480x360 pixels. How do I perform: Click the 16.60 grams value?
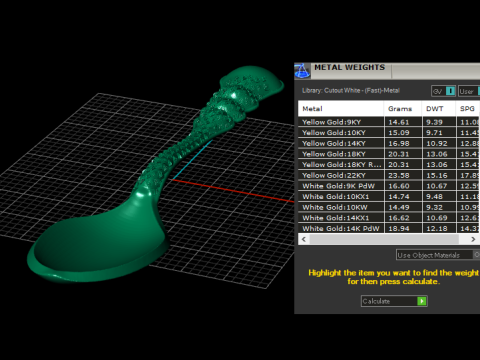pyautogui.click(x=399, y=186)
